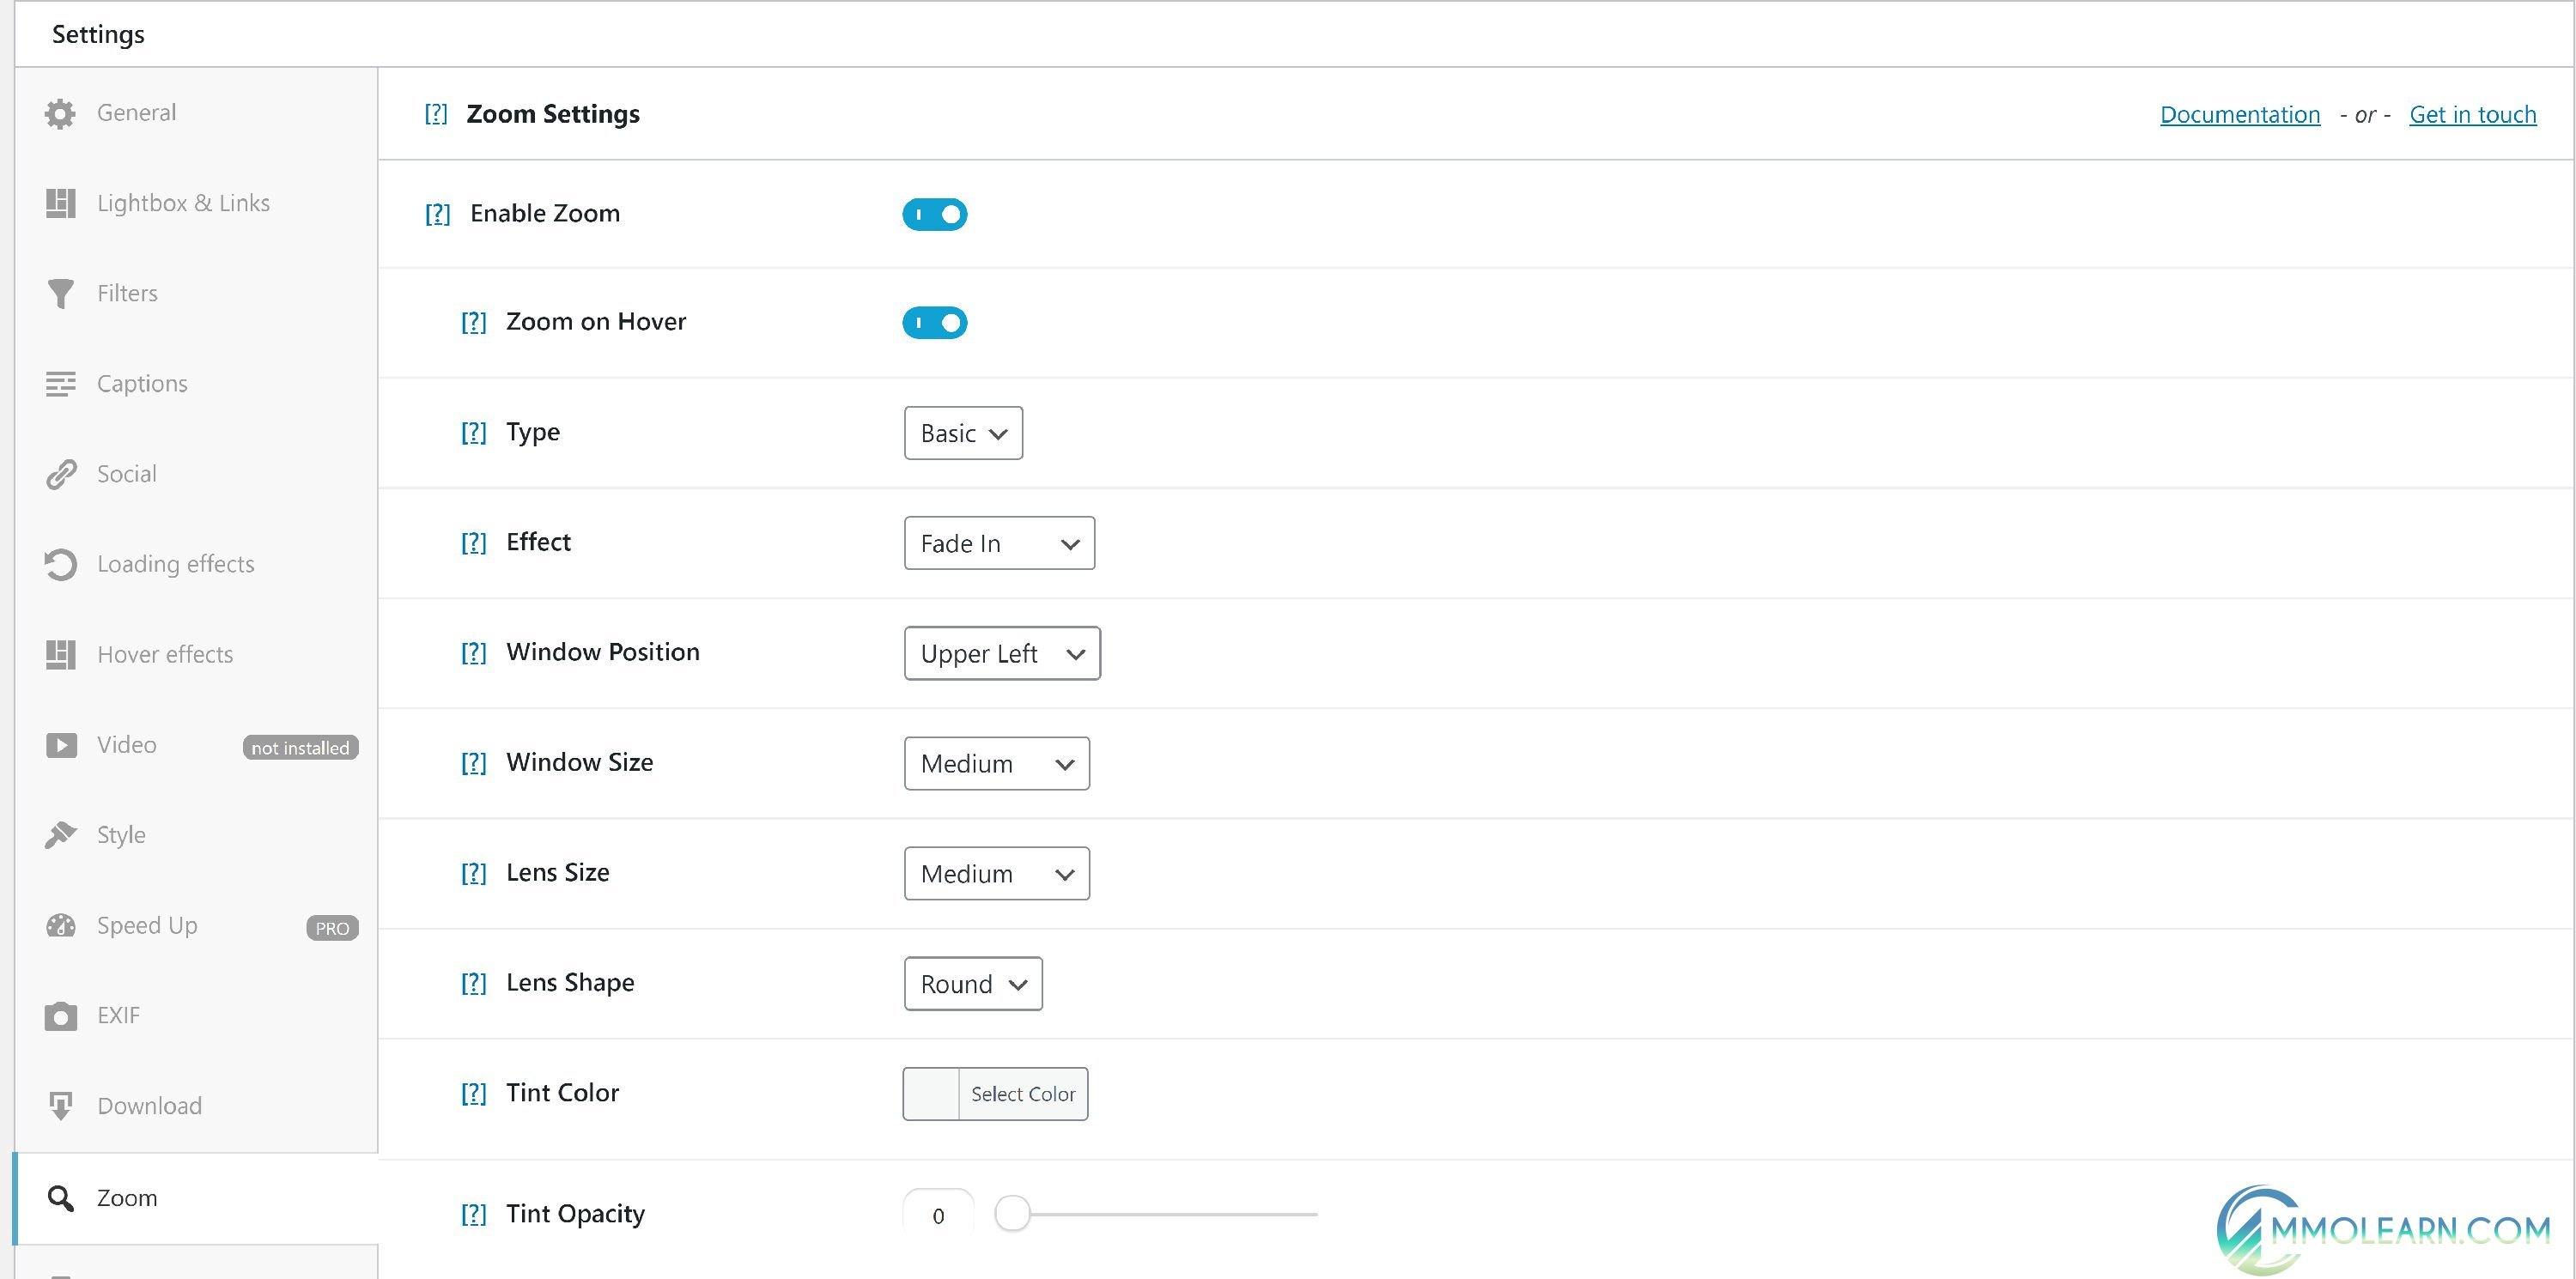2576x1279 pixels.
Task: Switch to the Hover effects tab
Action: point(196,654)
